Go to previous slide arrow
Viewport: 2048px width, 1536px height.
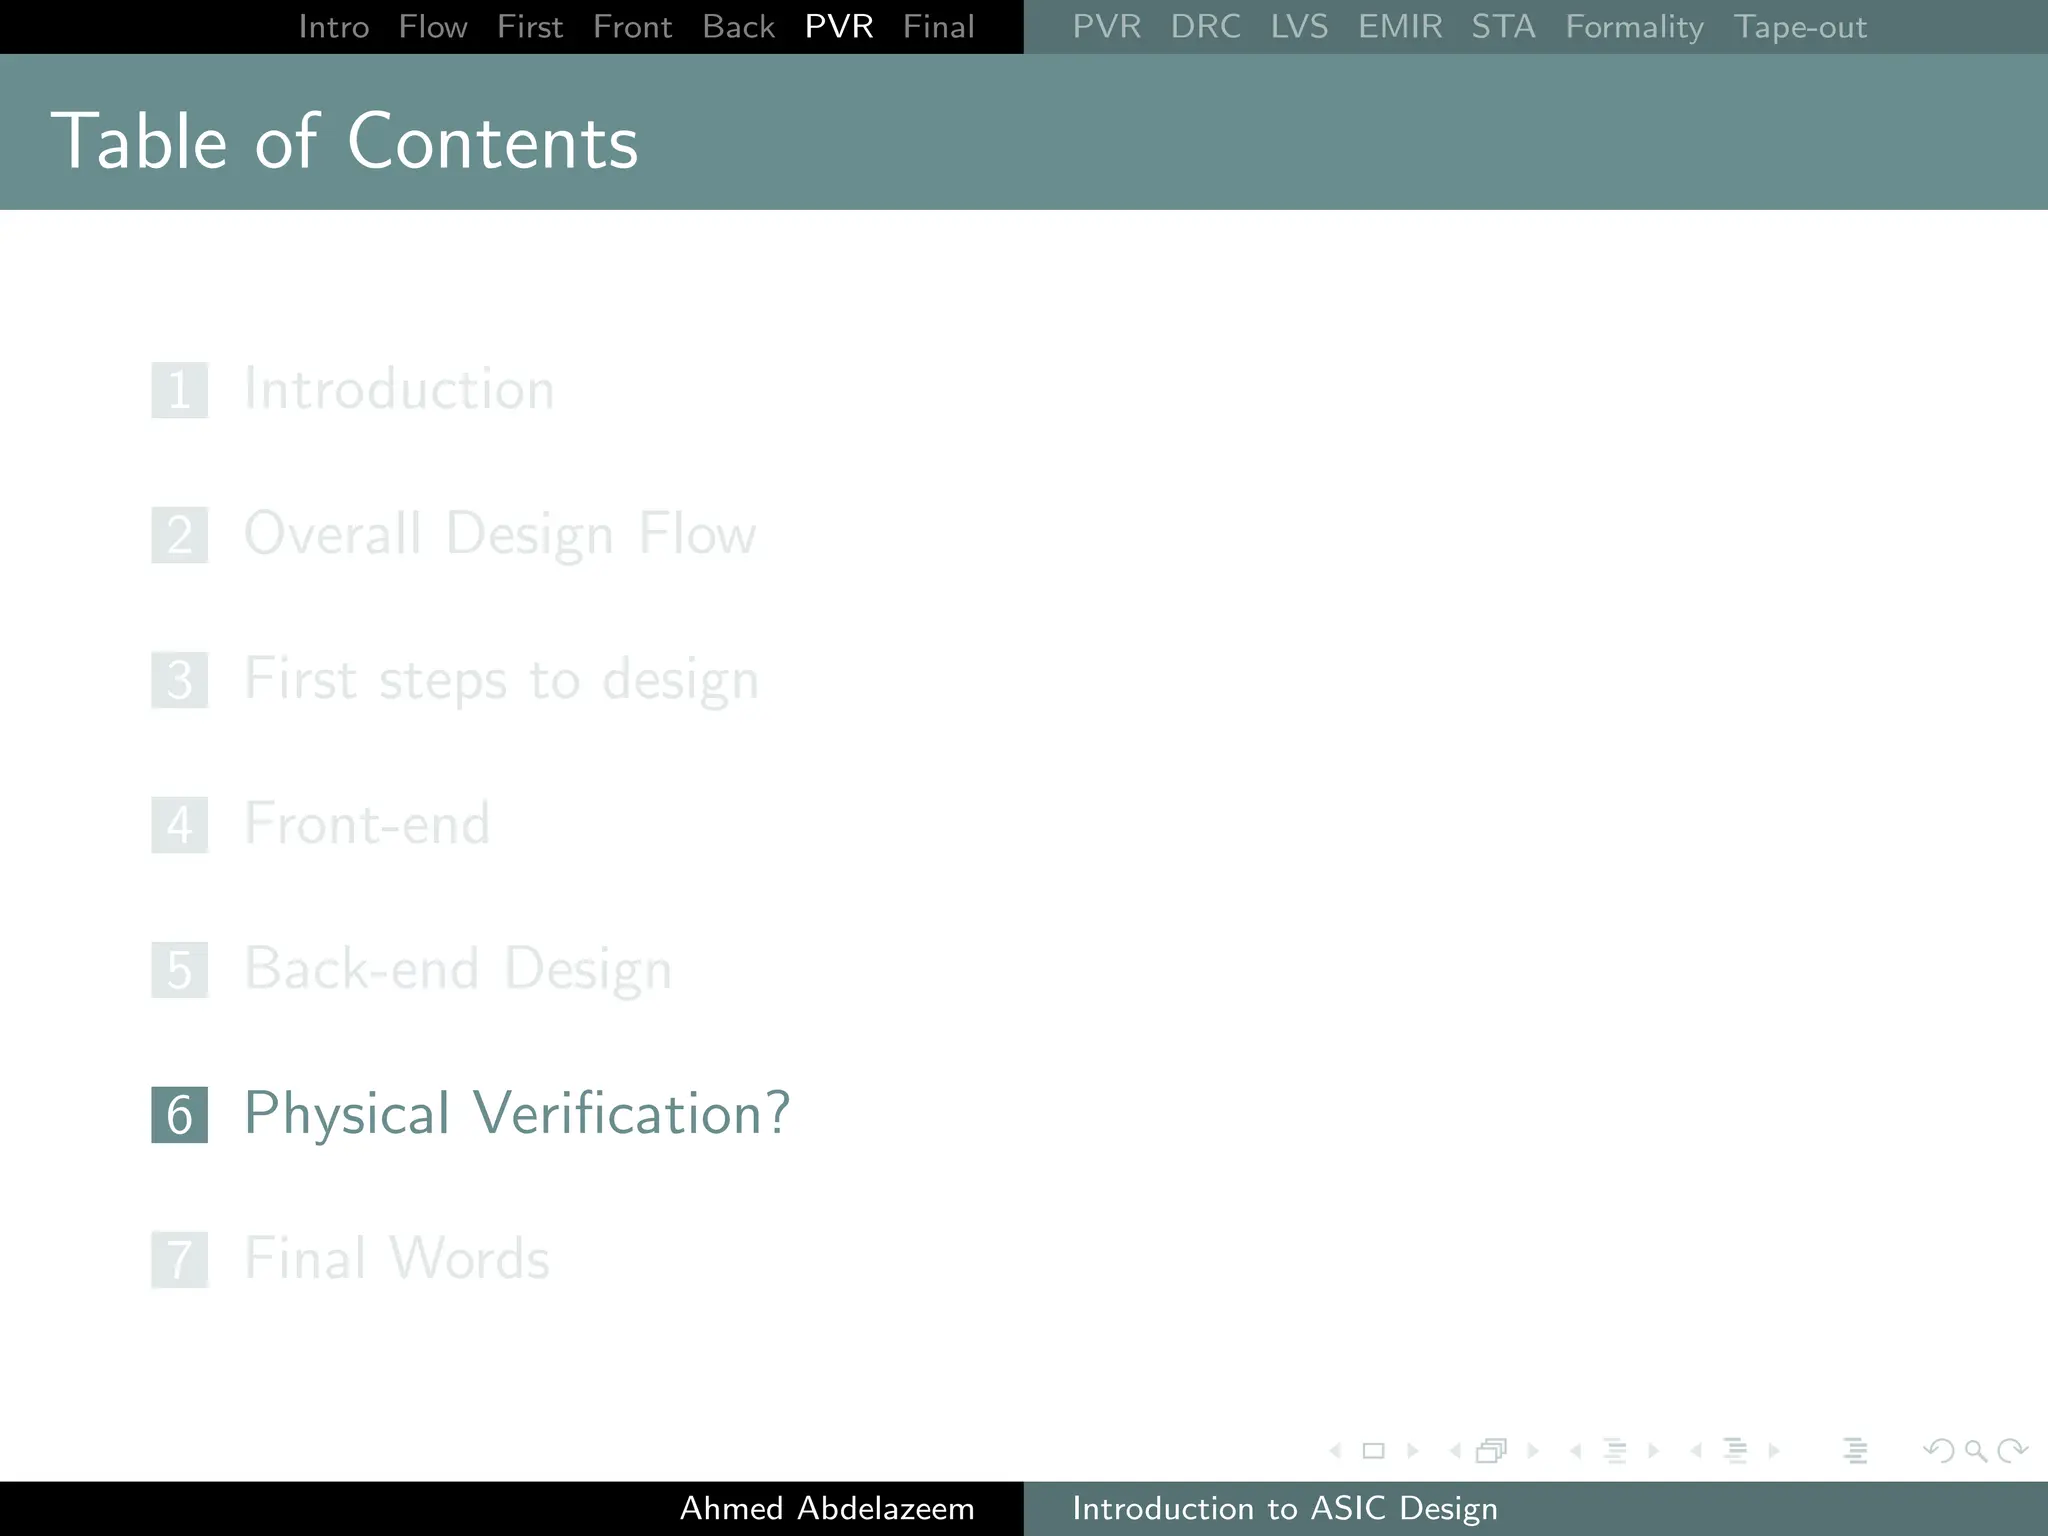tap(1335, 1450)
